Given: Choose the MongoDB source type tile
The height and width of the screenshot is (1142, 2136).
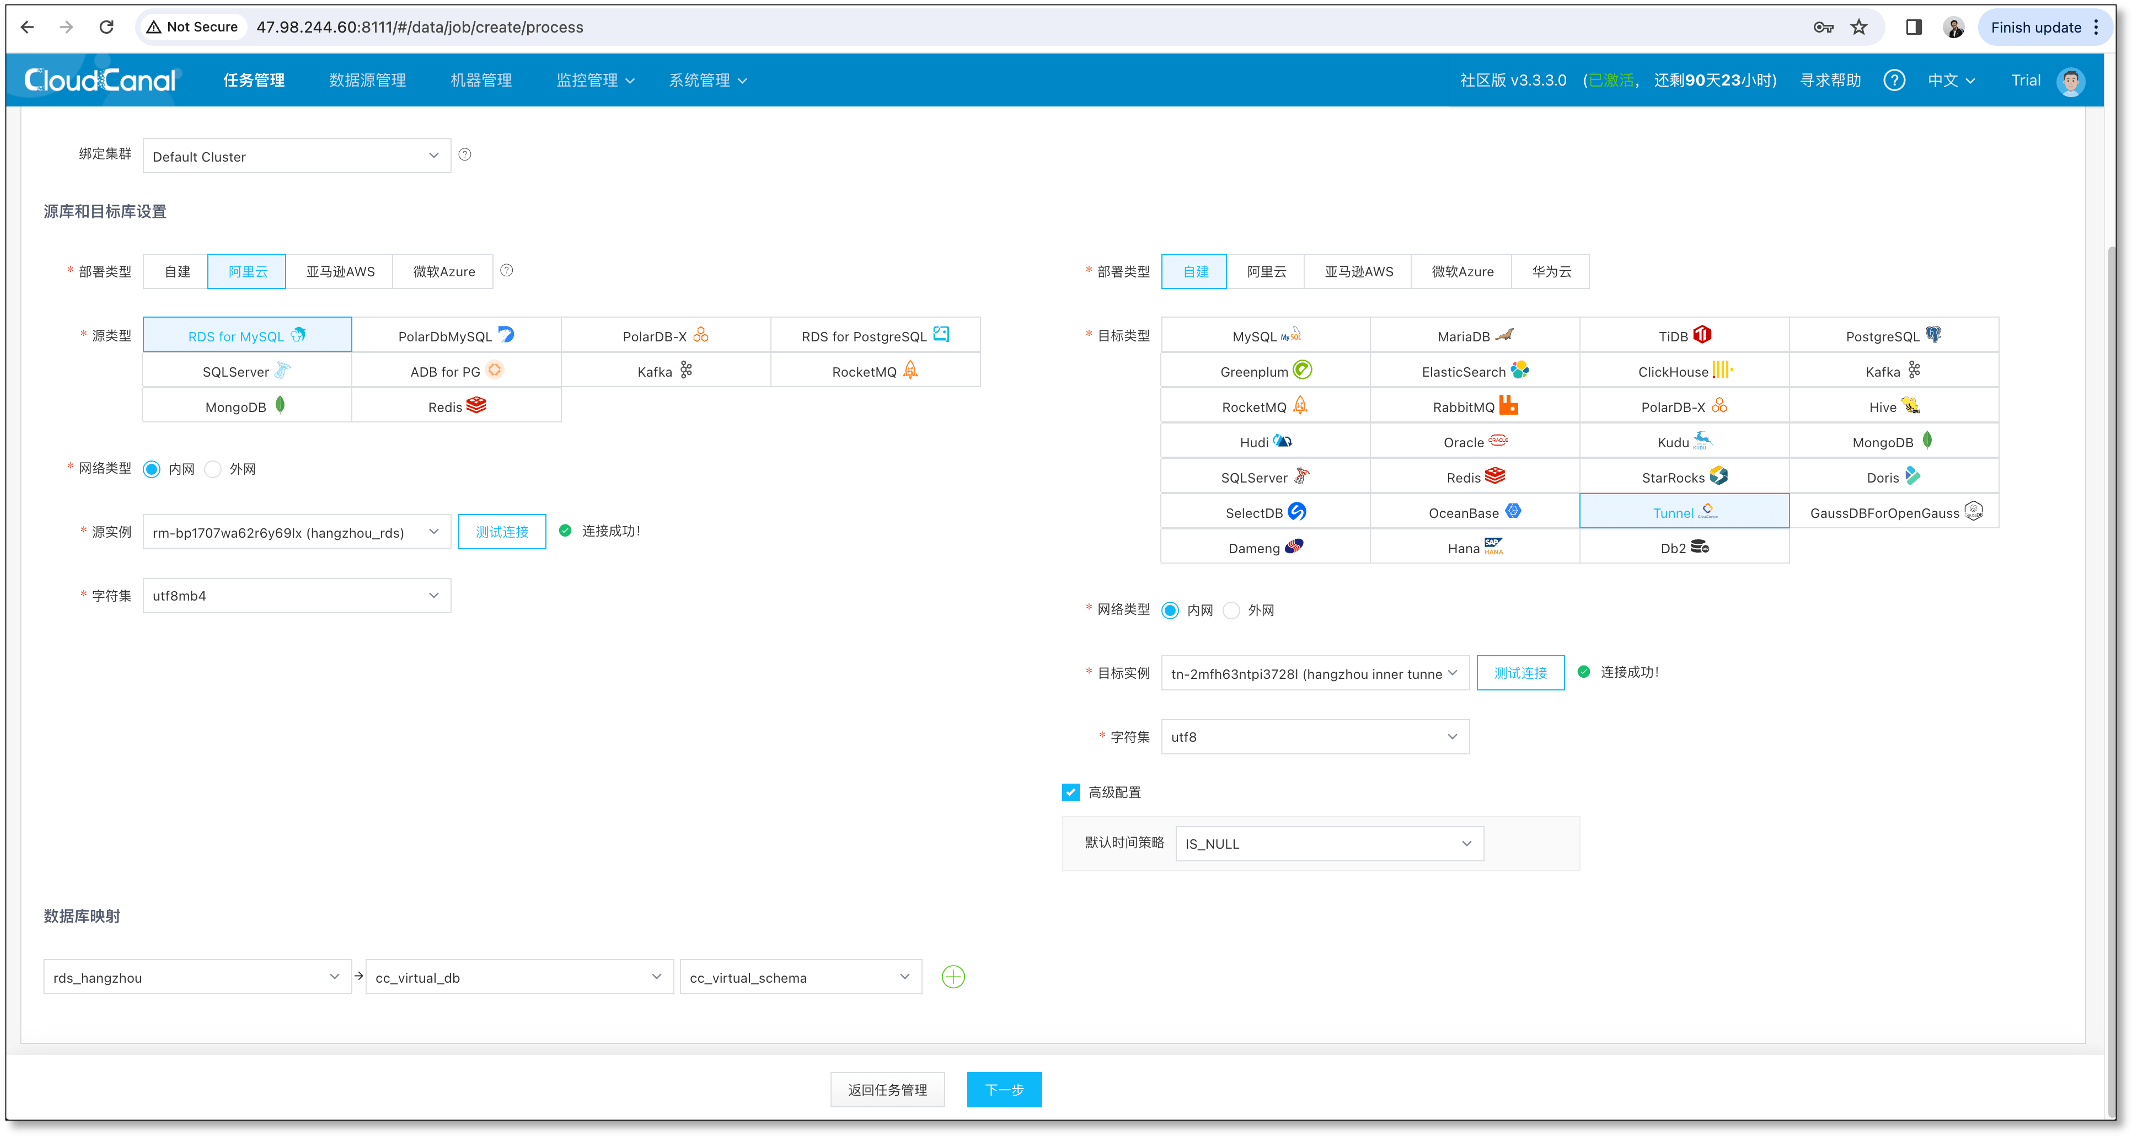Looking at the screenshot, I should coord(246,406).
